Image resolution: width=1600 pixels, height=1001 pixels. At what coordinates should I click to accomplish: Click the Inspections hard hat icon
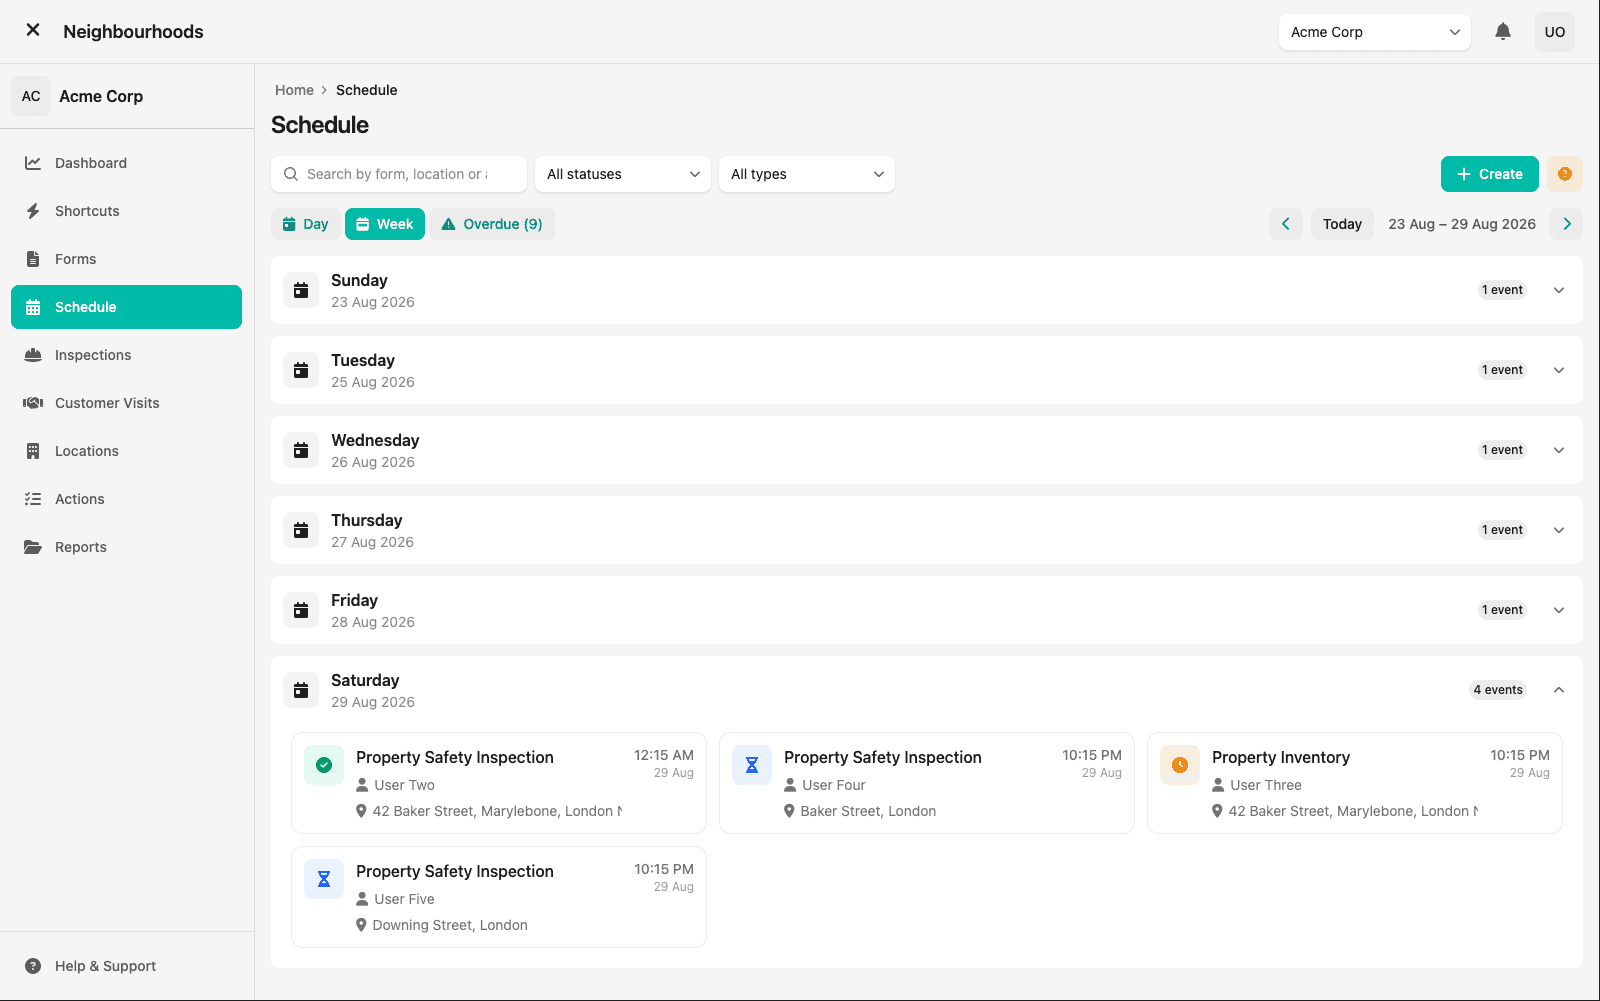coord(33,355)
